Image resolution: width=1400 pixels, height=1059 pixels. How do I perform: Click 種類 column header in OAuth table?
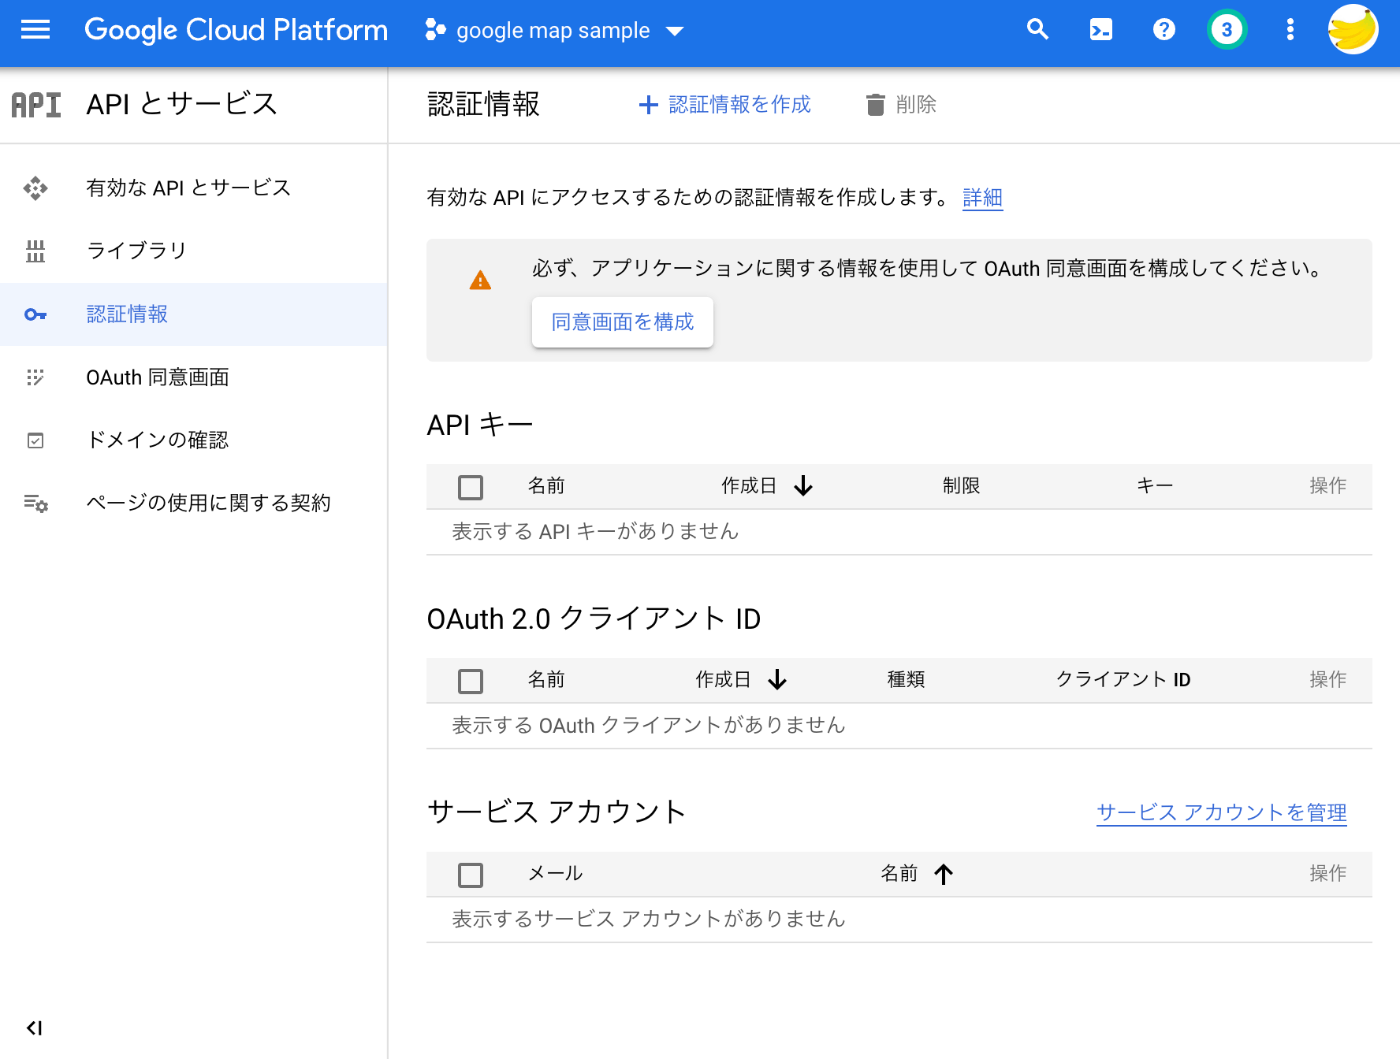(906, 680)
